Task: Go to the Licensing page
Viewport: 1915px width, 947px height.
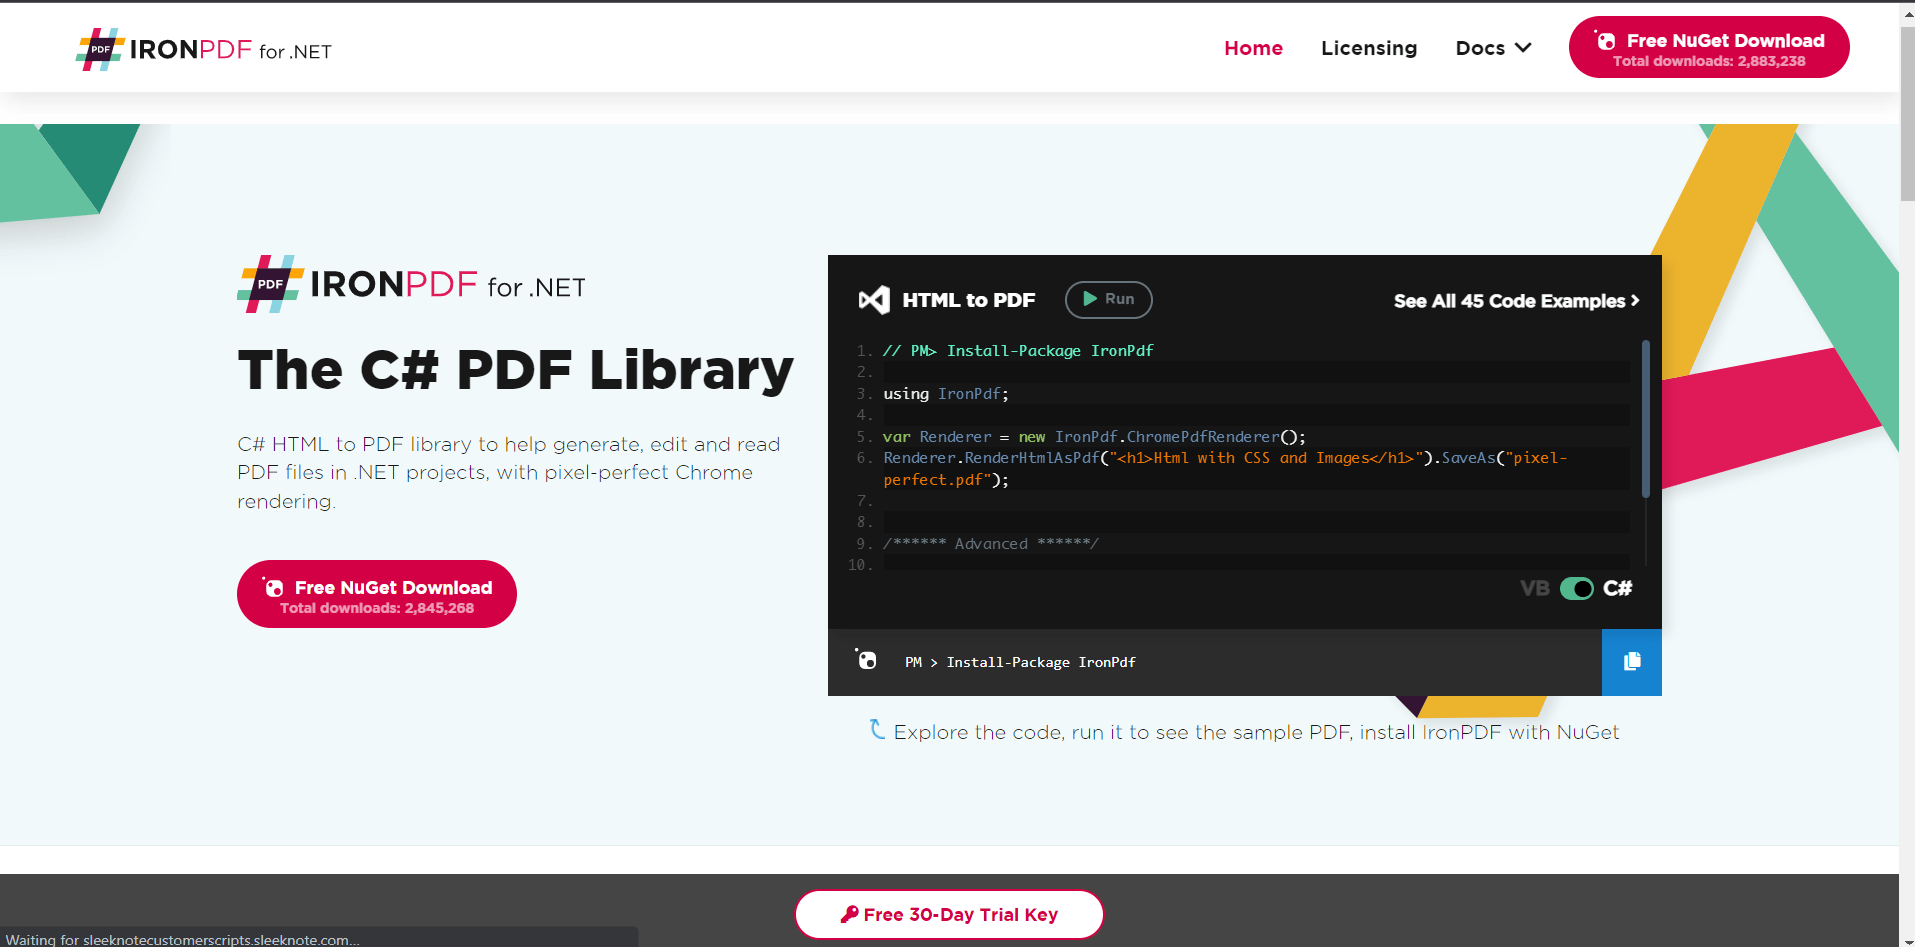Action: (1369, 48)
